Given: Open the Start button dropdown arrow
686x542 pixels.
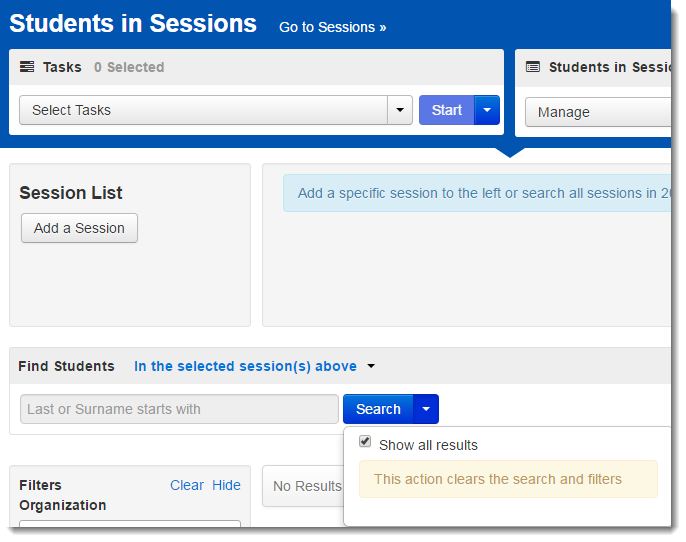Looking at the screenshot, I should coord(487,110).
